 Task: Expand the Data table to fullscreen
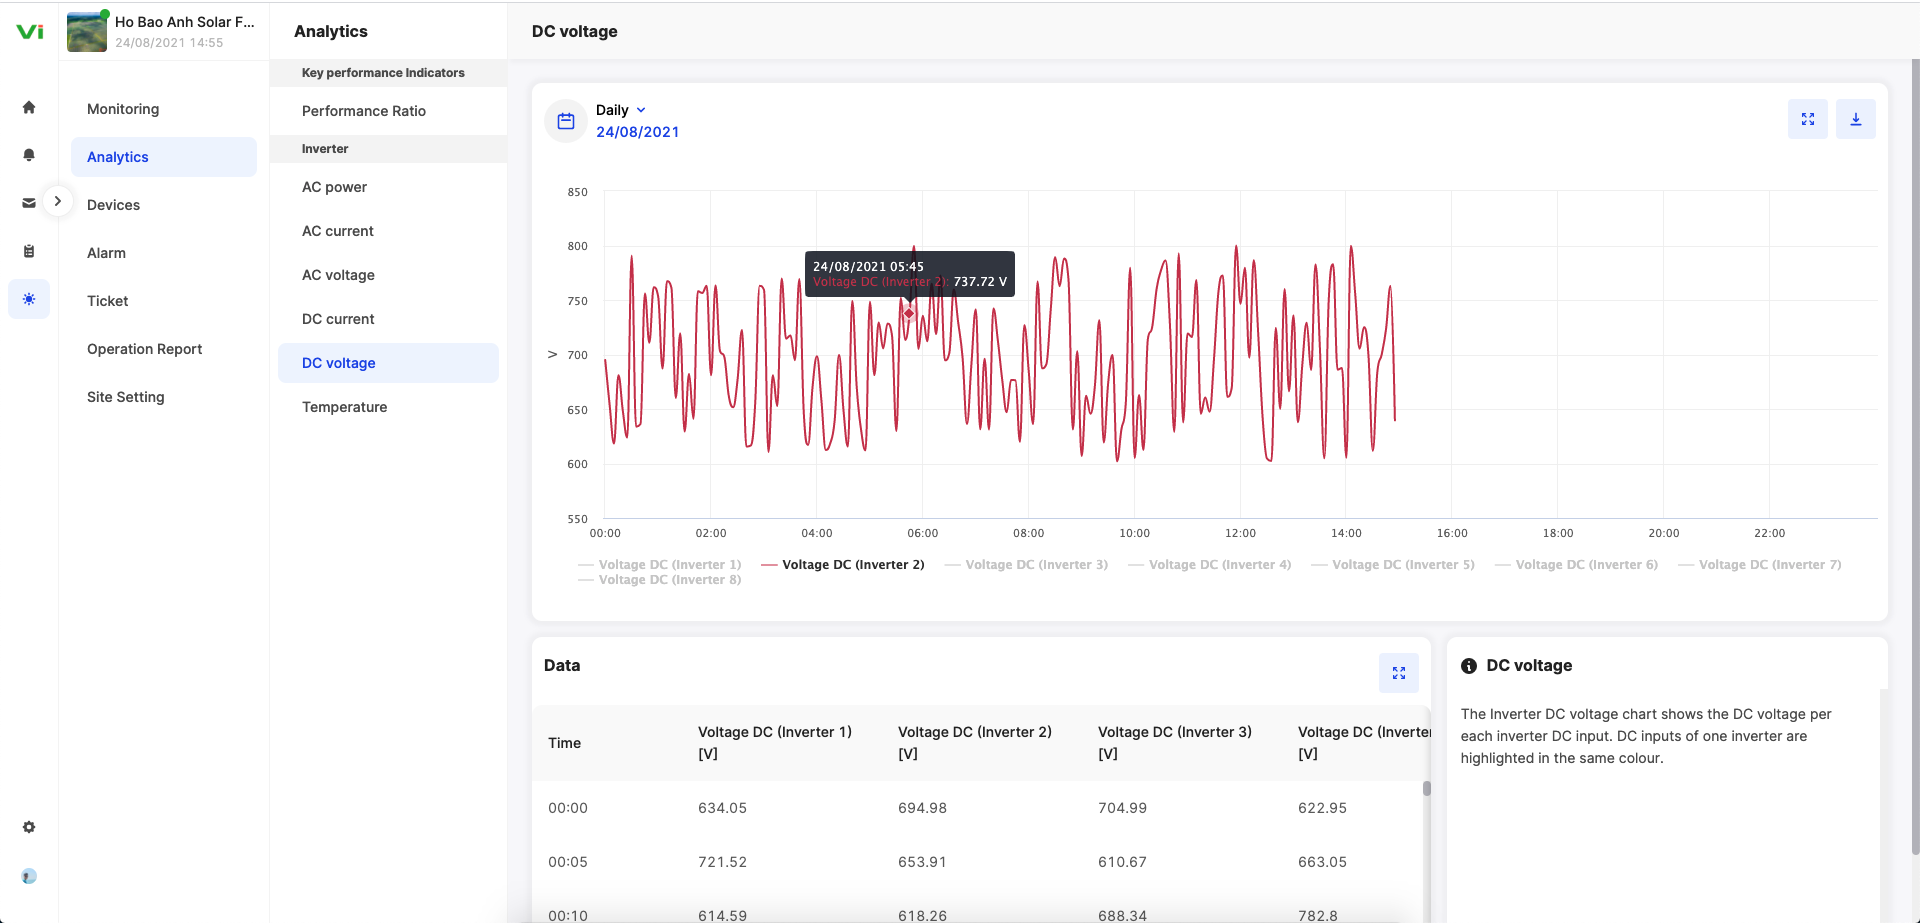[1398, 673]
